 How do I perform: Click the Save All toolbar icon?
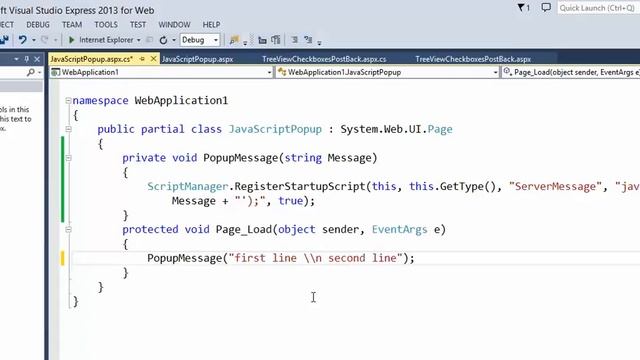(x=4, y=40)
